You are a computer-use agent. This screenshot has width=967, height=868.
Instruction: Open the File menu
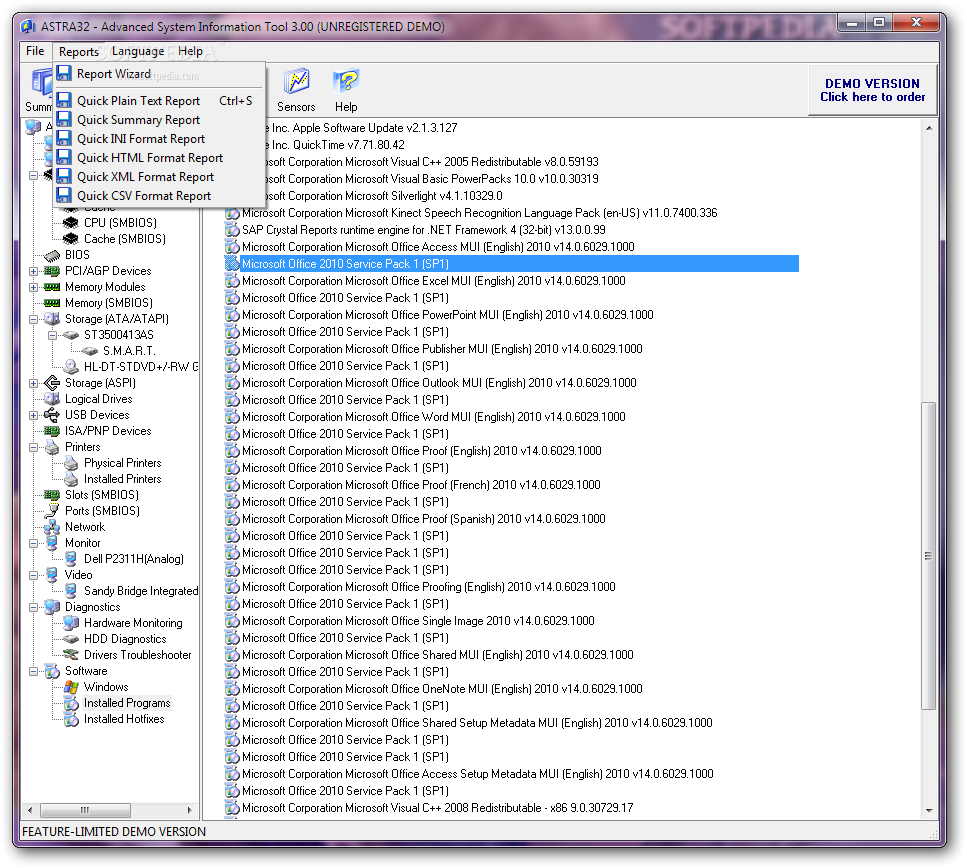(35, 51)
